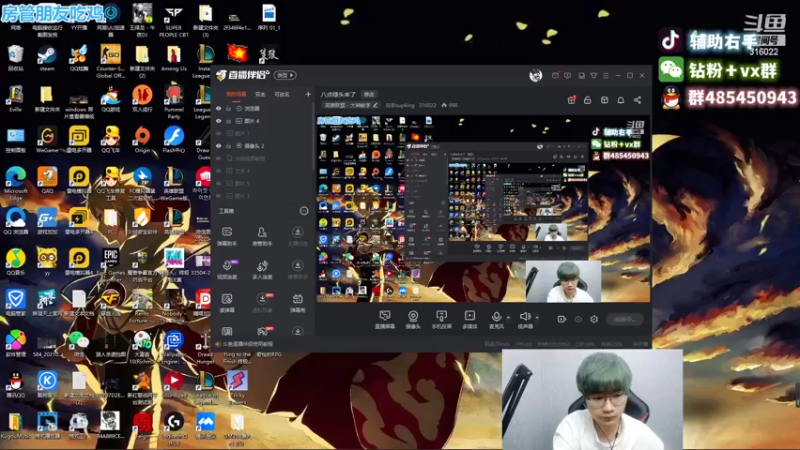Show the hidden 文本 4 source
The image size is (800, 450).
pyautogui.click(x=219, y=171)
